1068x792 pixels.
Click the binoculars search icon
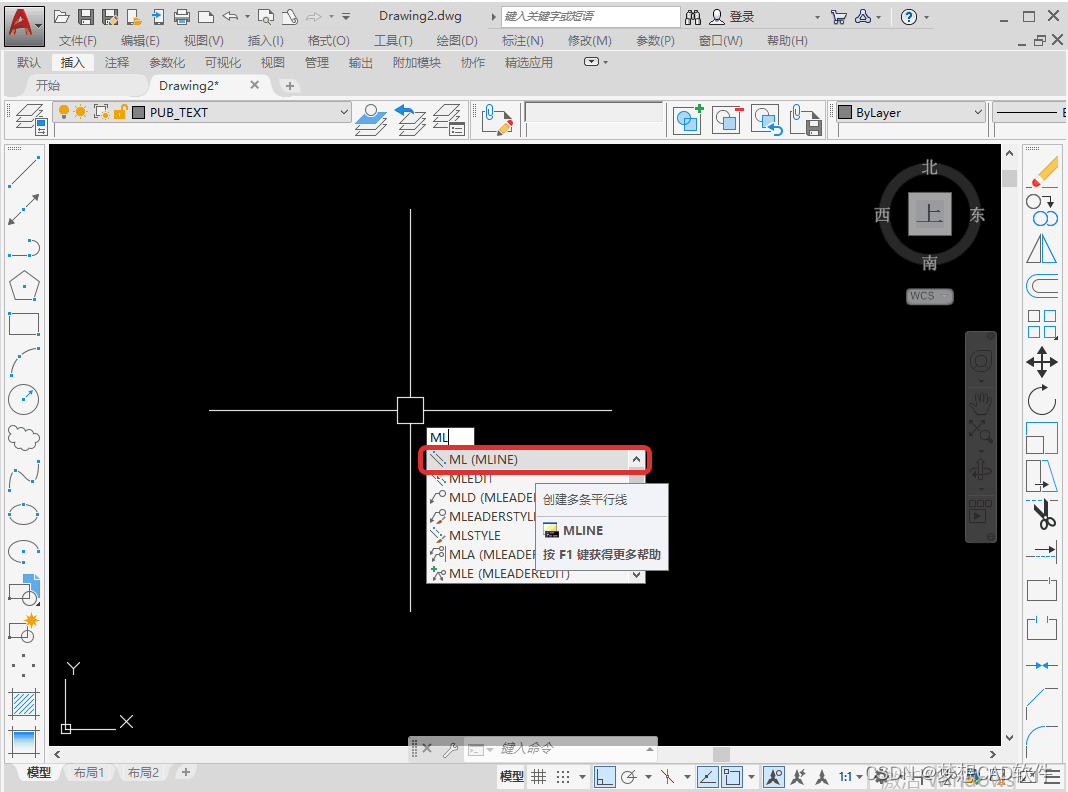tap(693, 17)
